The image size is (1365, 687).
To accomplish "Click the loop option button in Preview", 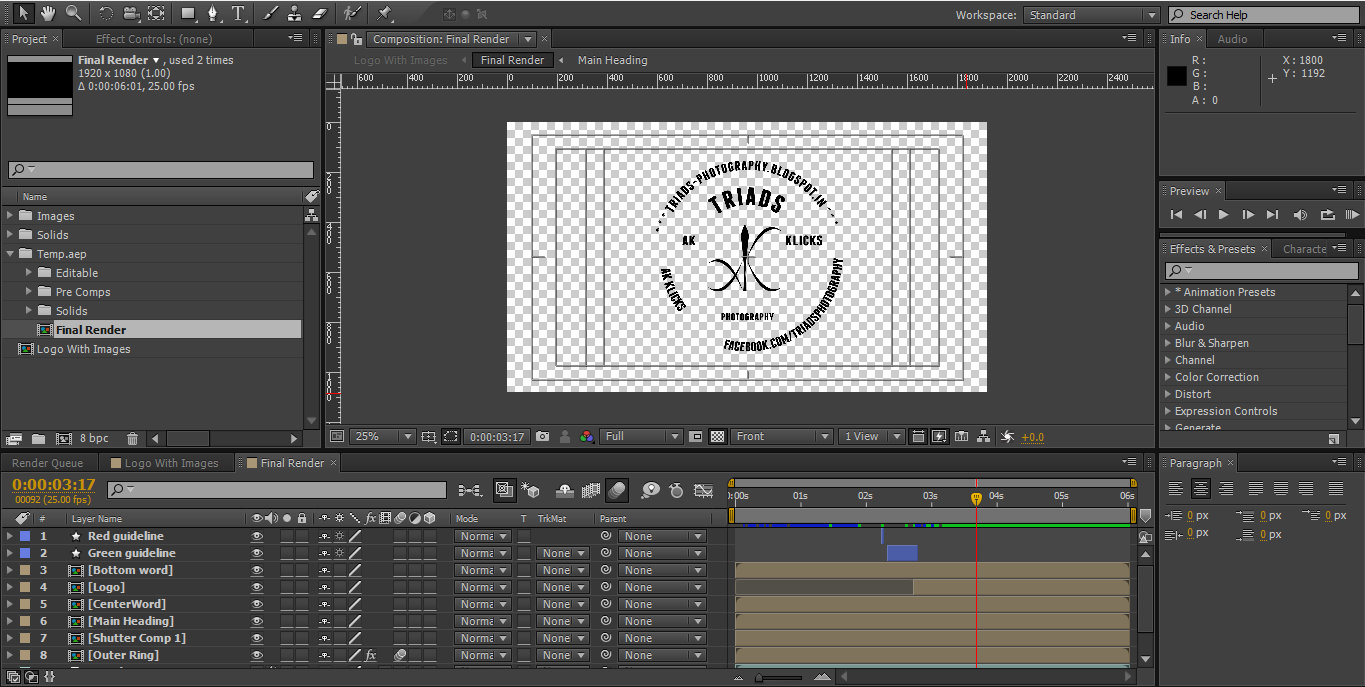I will [x=1328, y=215].
